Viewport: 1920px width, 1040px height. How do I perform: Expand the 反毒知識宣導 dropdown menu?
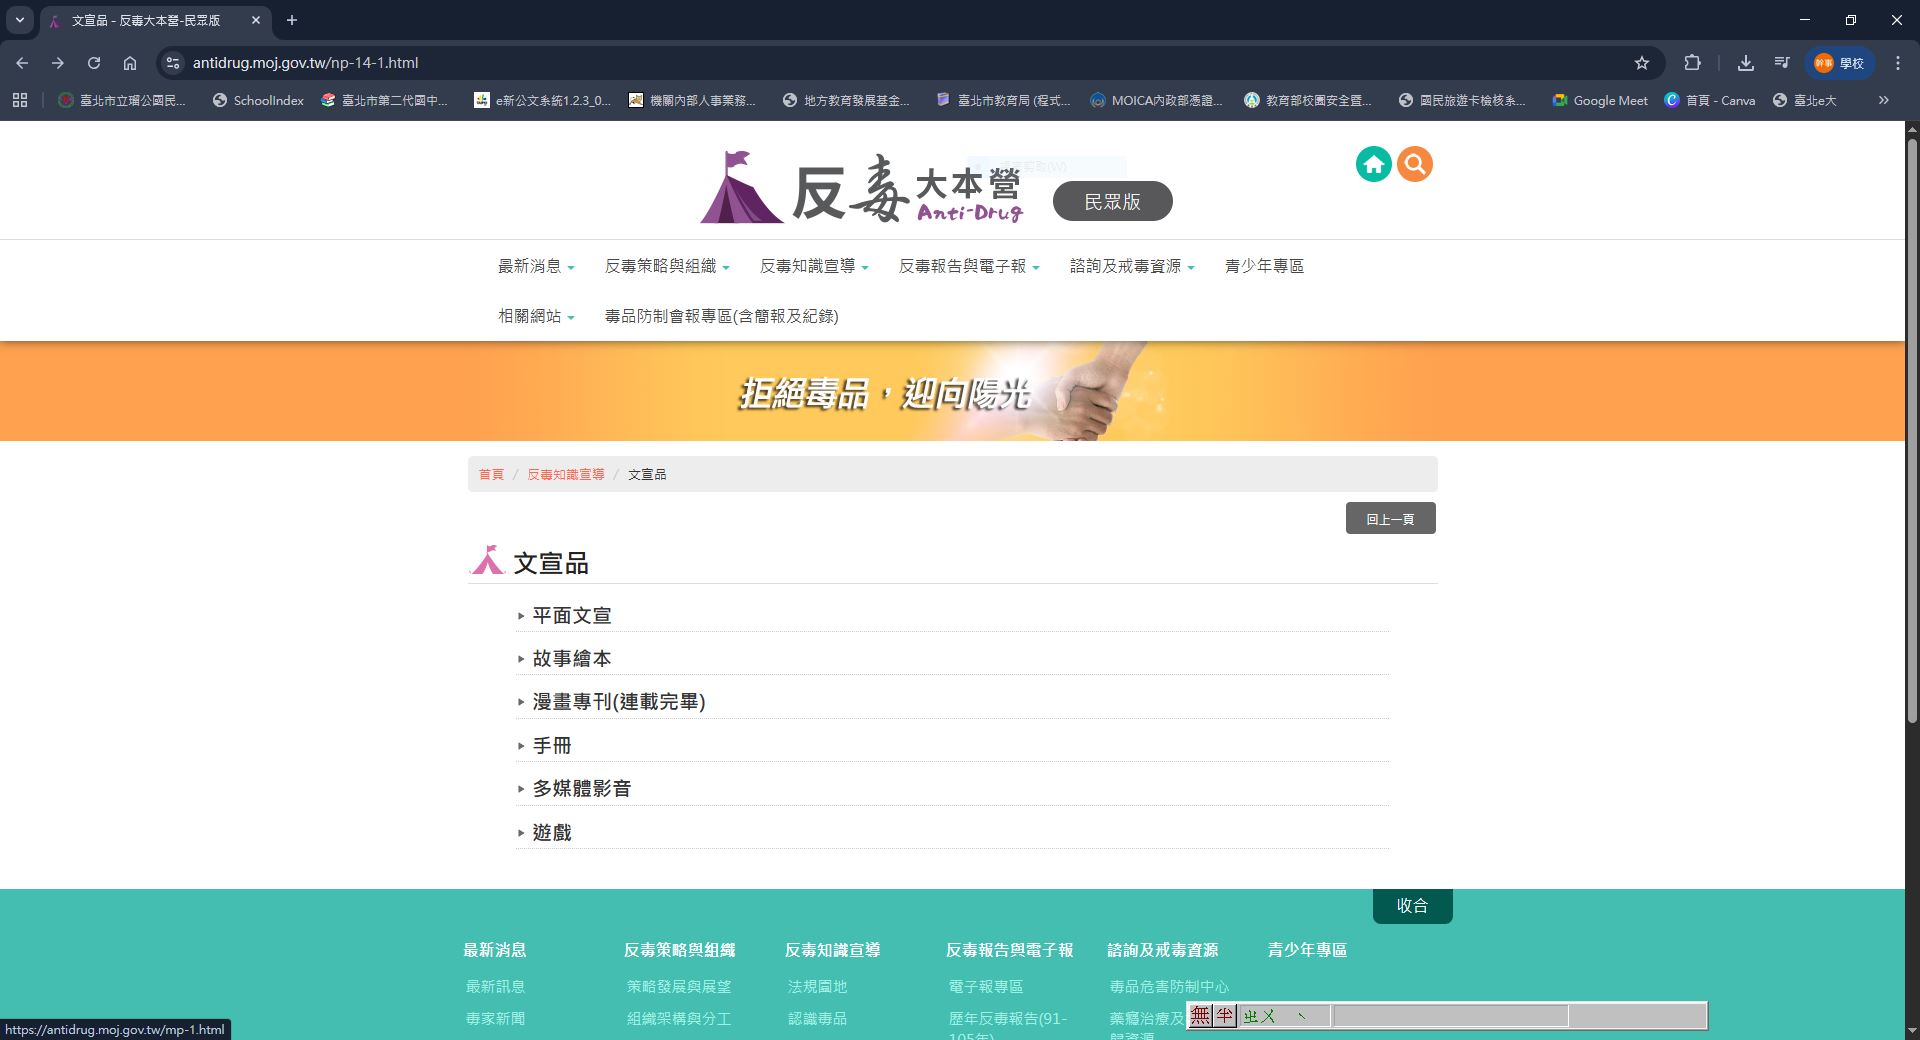813,266
